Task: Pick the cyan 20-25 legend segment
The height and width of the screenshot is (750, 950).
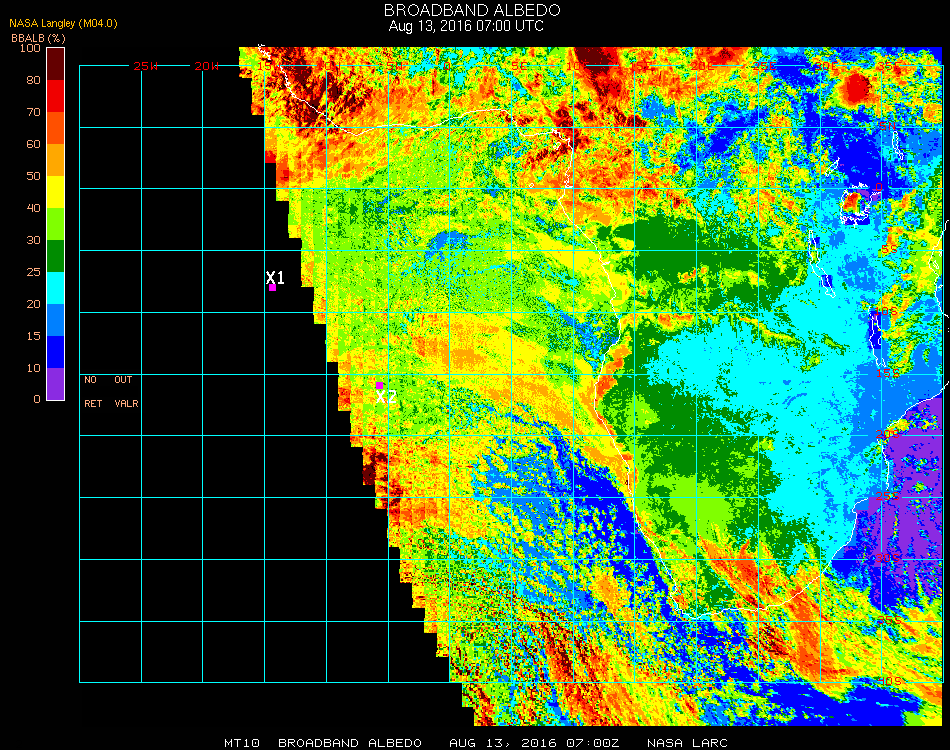Action: click(55, 288)
